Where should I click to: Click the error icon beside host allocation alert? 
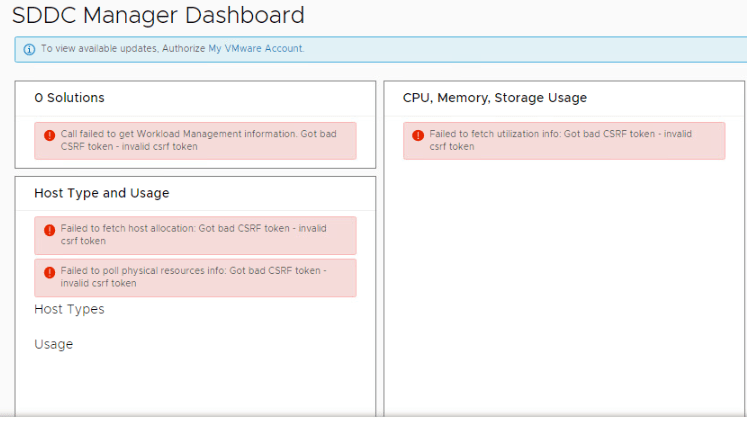49,230
